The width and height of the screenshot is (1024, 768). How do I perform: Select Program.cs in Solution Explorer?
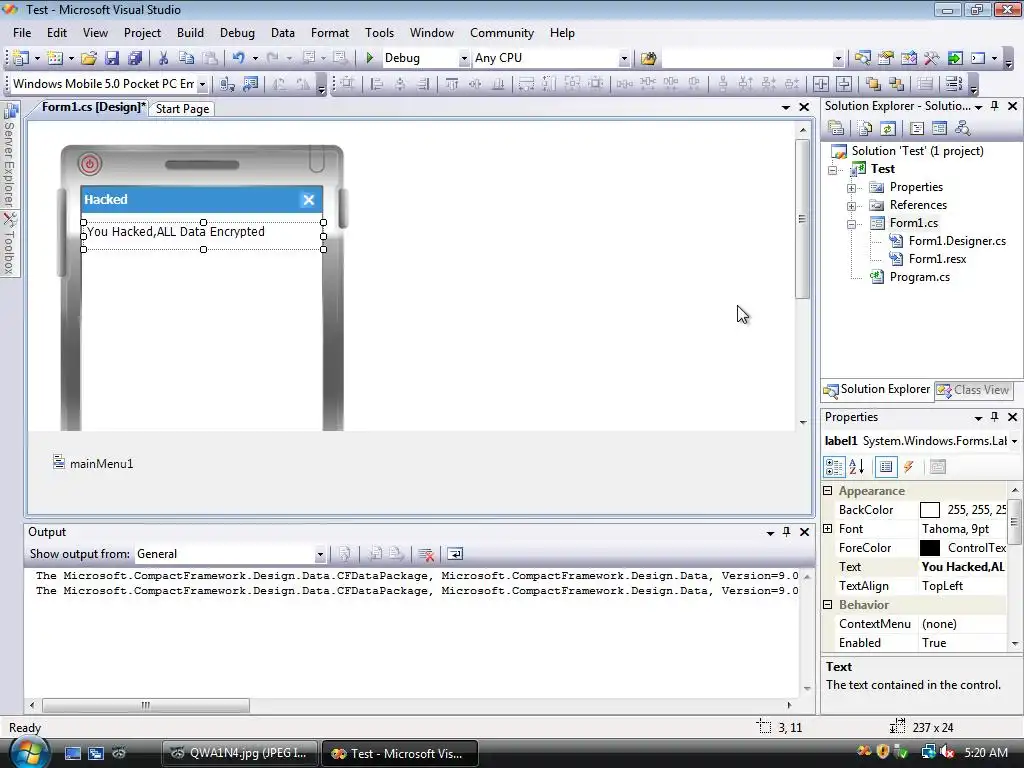[x=920, y=277]
